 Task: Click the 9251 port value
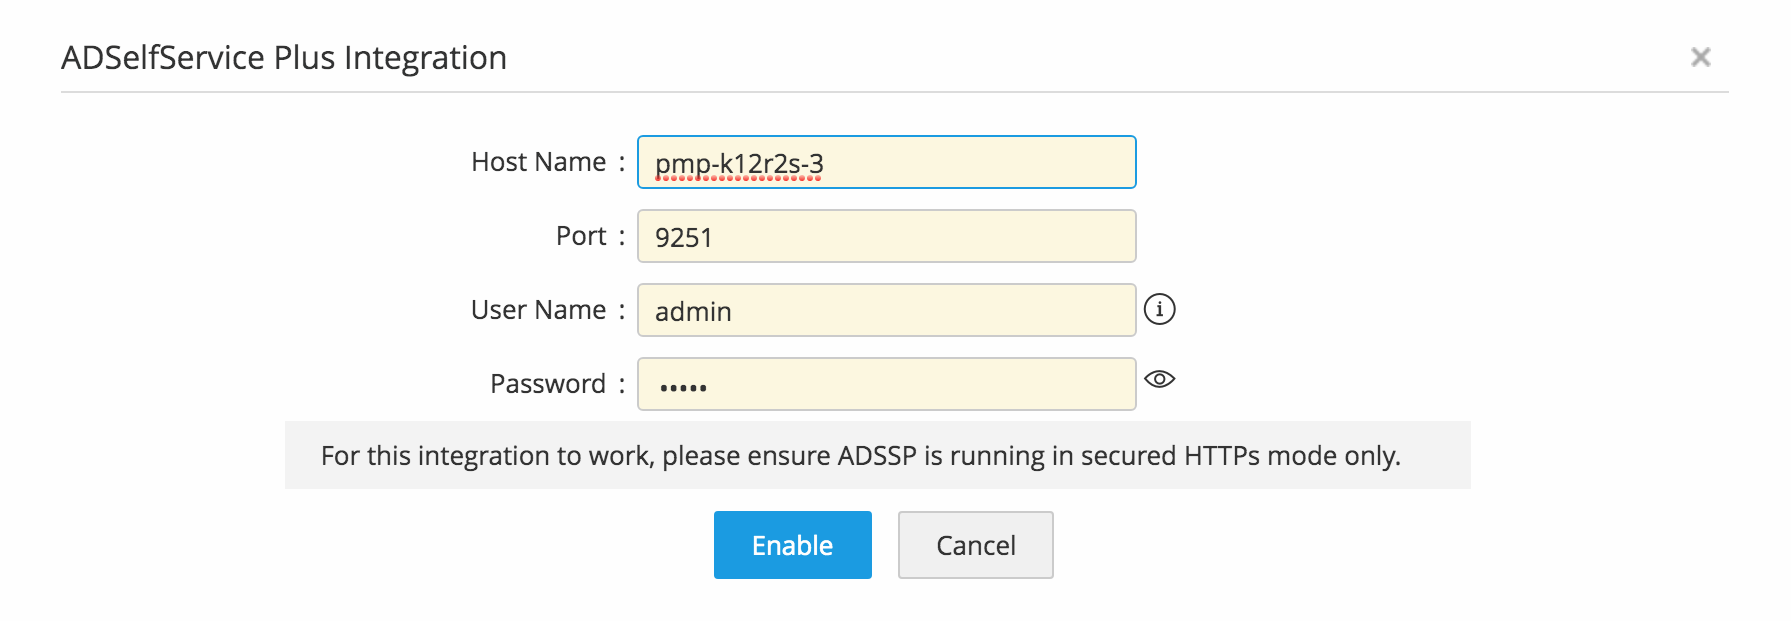683,238
